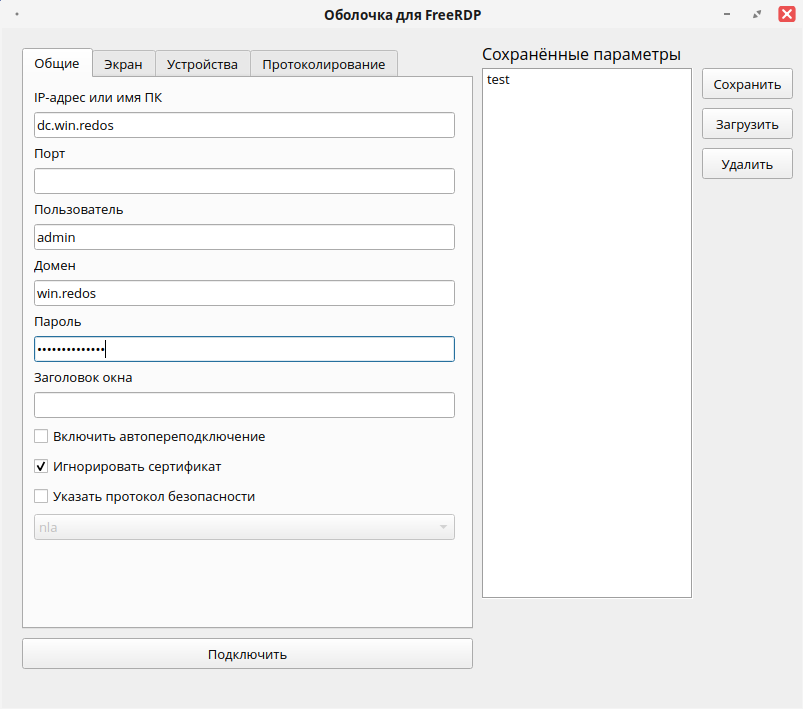Screen dimensions: 803x709
Task: Focus the Порт input field
Action: pyautogui.click(x=244, y=181)
